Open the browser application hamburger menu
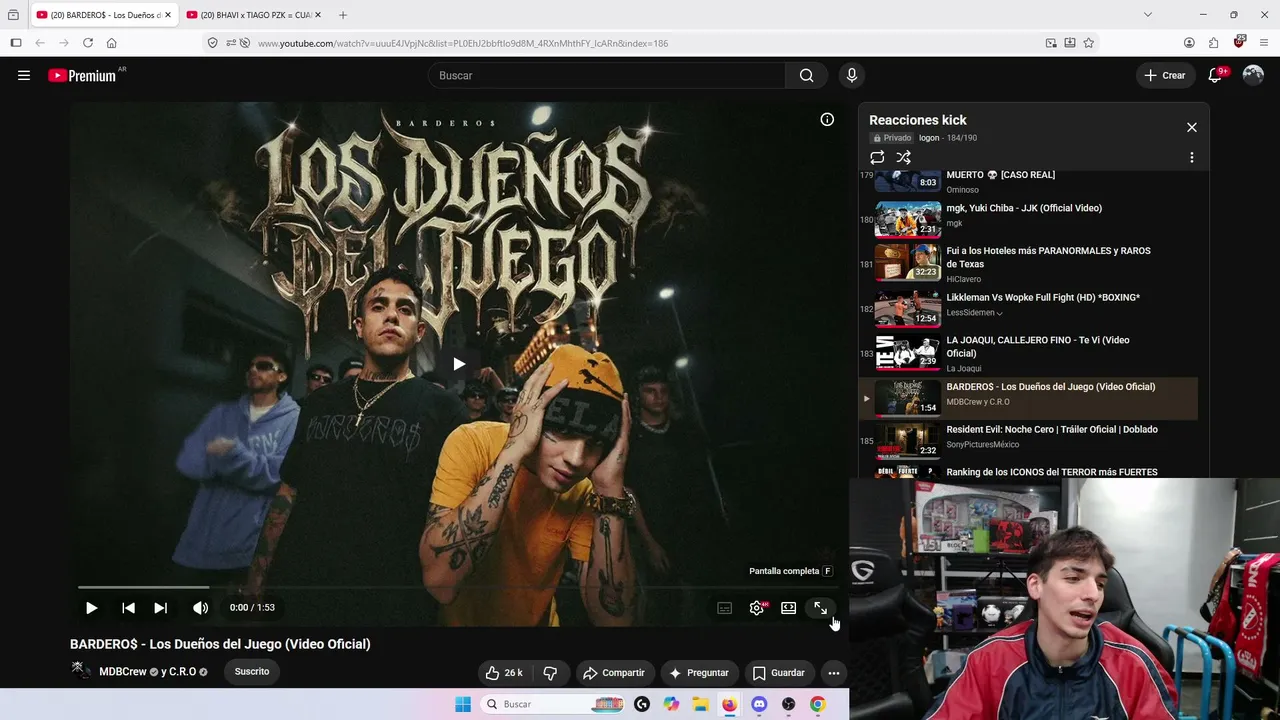This screenshot has width=1280, height=720. pyautogui.click(x=1264, y=43)
